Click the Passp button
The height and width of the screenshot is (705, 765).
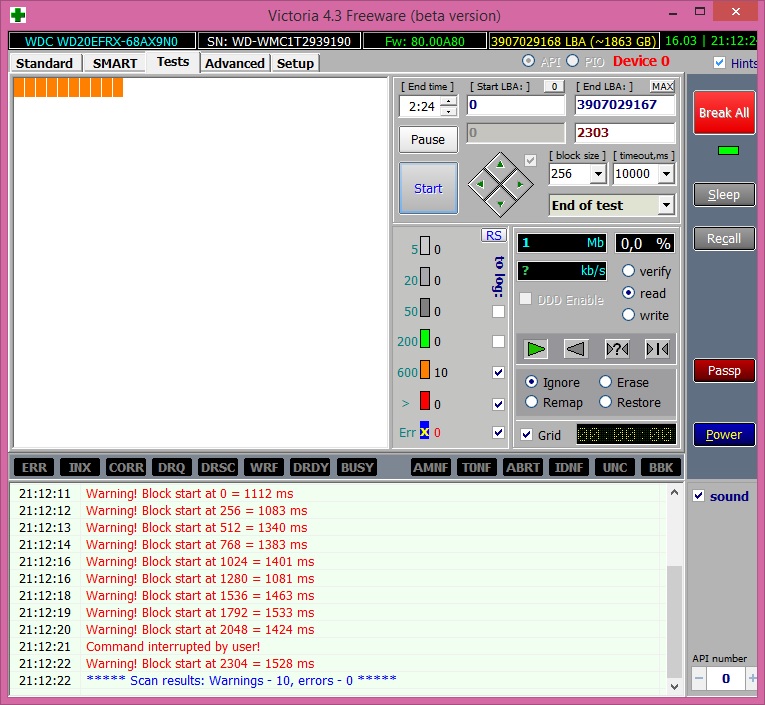click(724, 371)
